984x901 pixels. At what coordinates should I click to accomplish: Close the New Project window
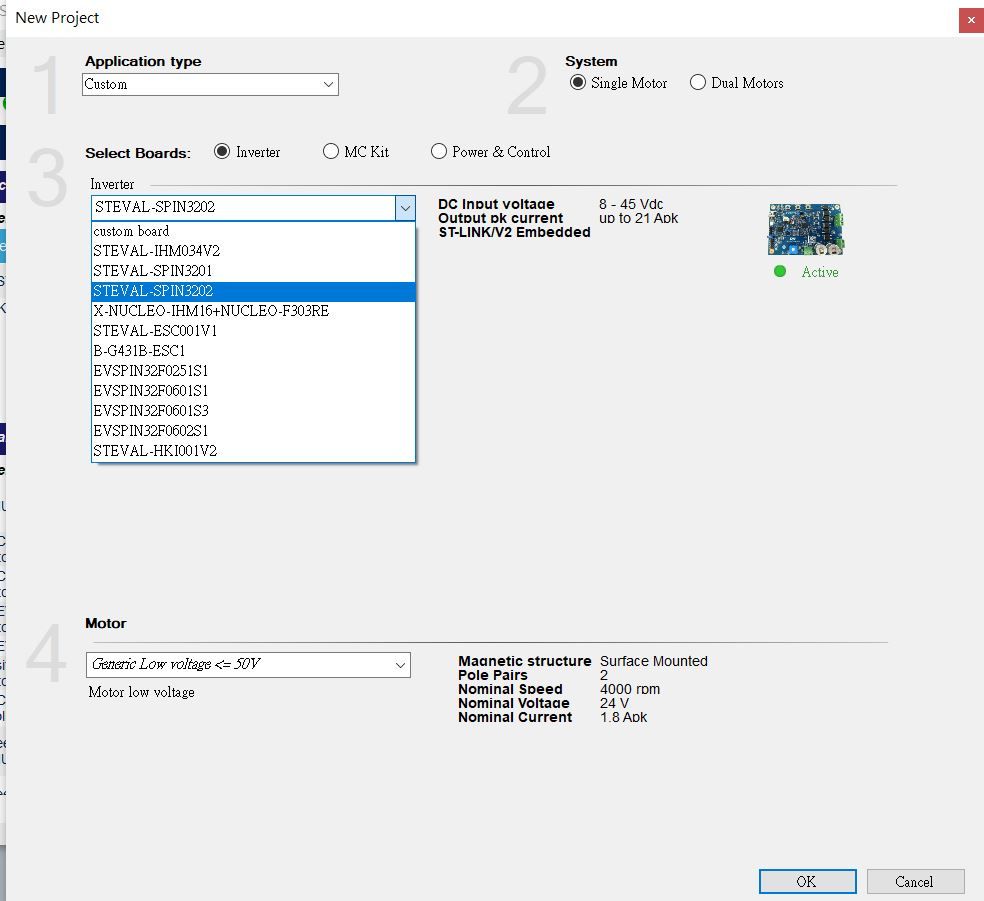click(x=971, y=20)
